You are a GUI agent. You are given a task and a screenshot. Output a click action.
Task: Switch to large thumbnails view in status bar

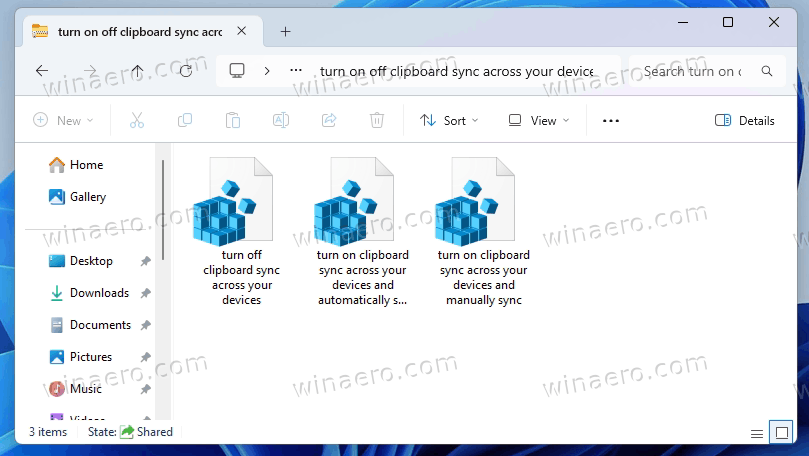pos(782,433)
